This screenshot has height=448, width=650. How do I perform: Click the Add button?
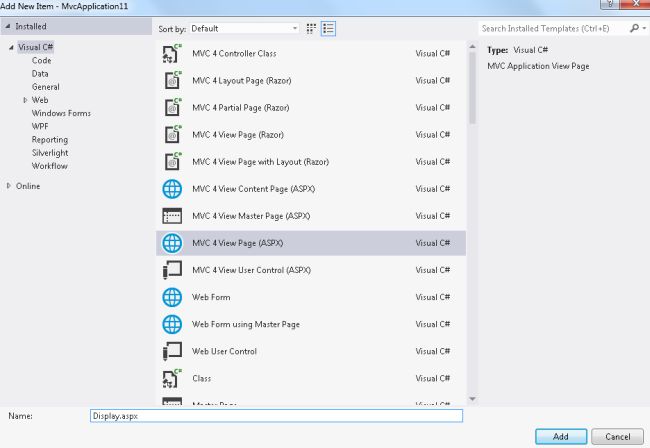pos(561,436)
